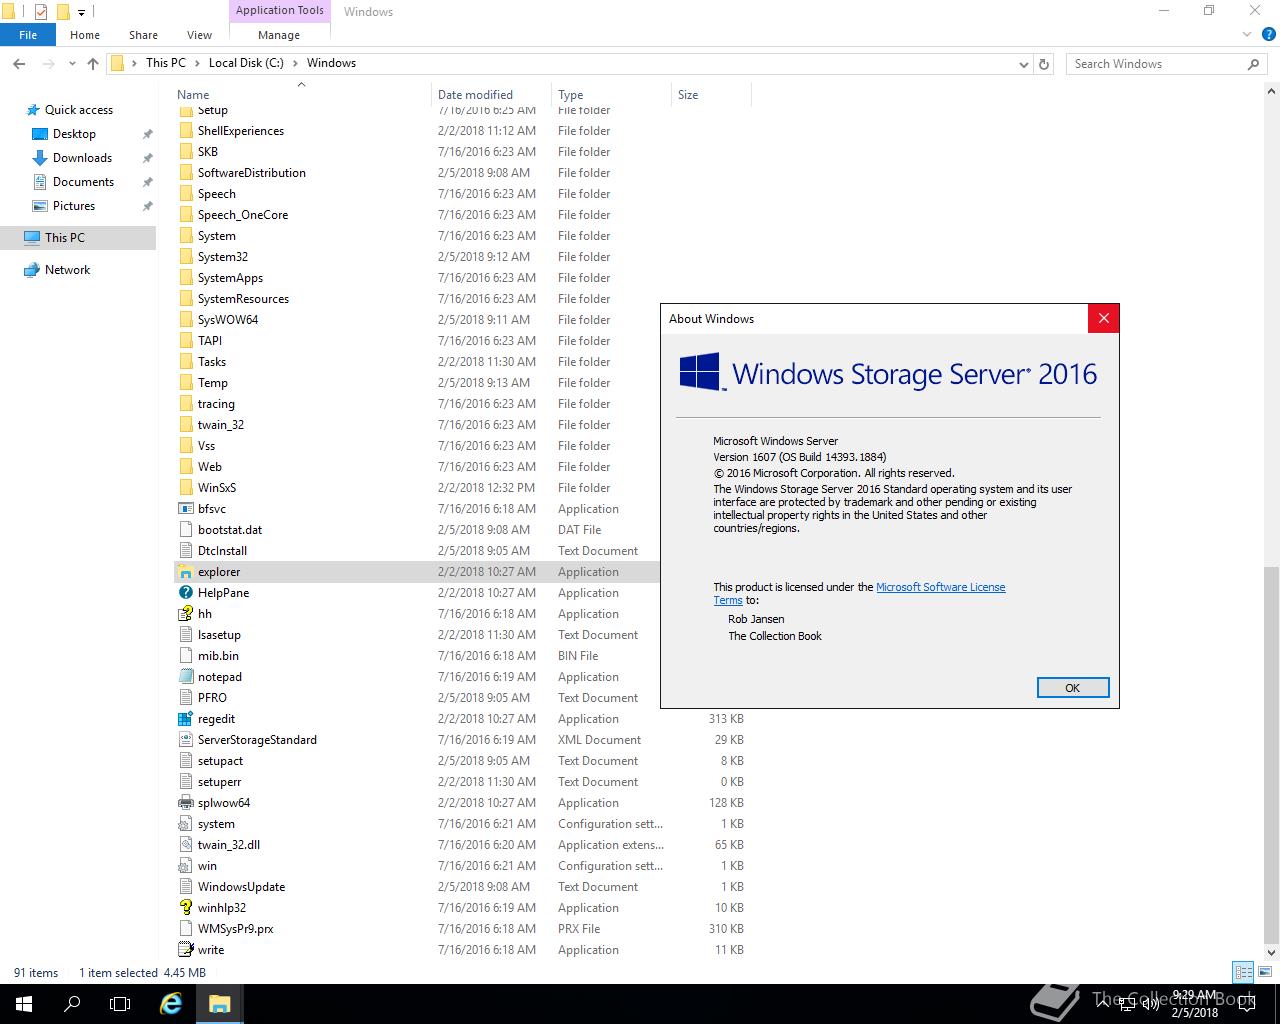Click the WinSxS folder icon
1280x1024 pixels.
point(185,488)
